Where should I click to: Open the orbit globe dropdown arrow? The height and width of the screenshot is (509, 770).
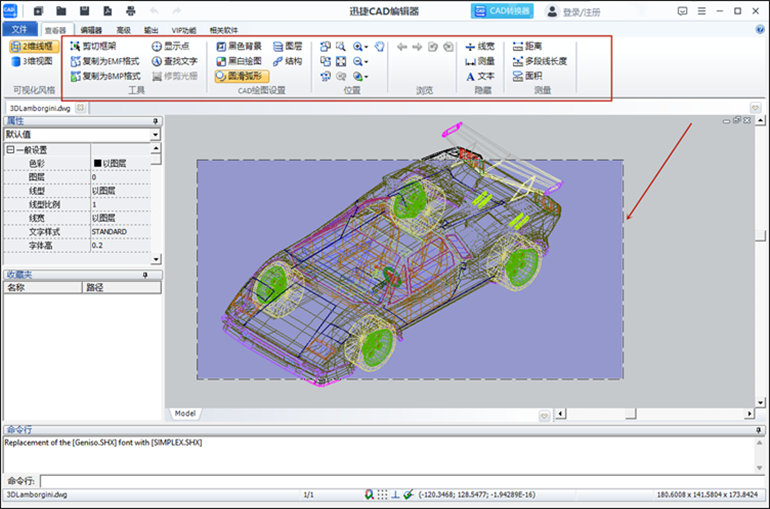(x=366, y=77)
